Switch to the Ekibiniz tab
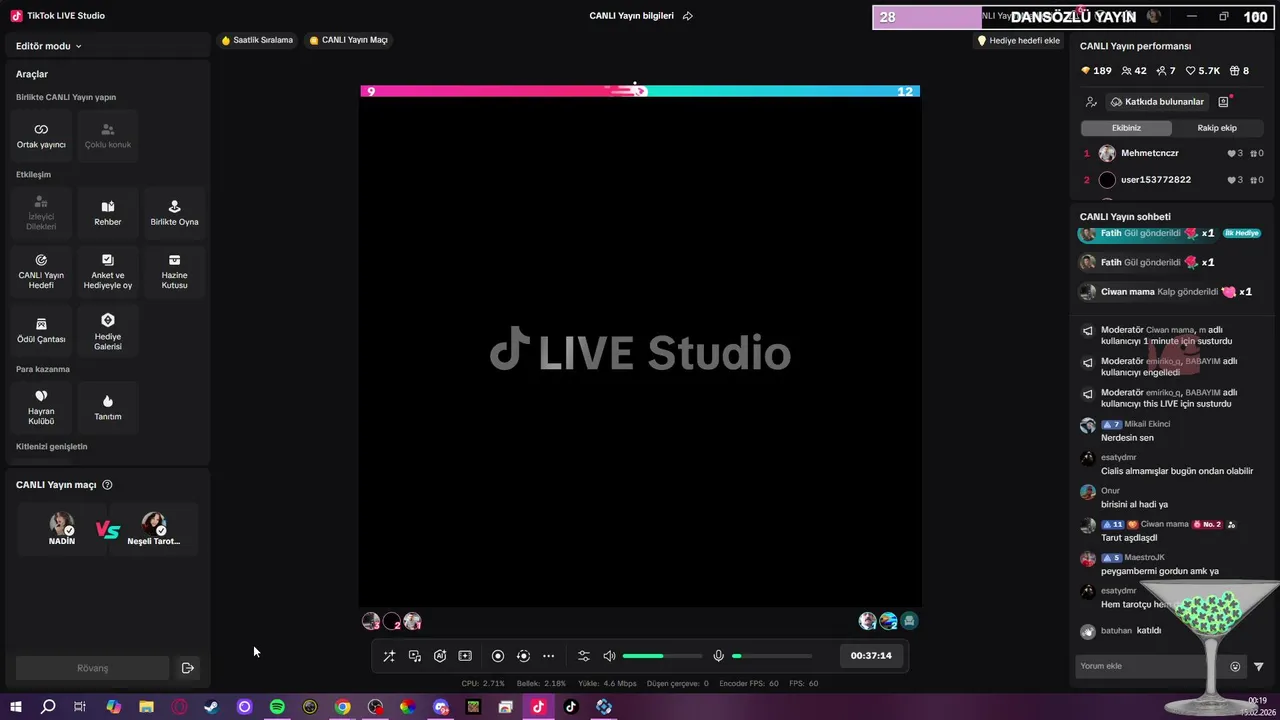The width and height of the screenshot is (1280, 720). point(1126,128)
